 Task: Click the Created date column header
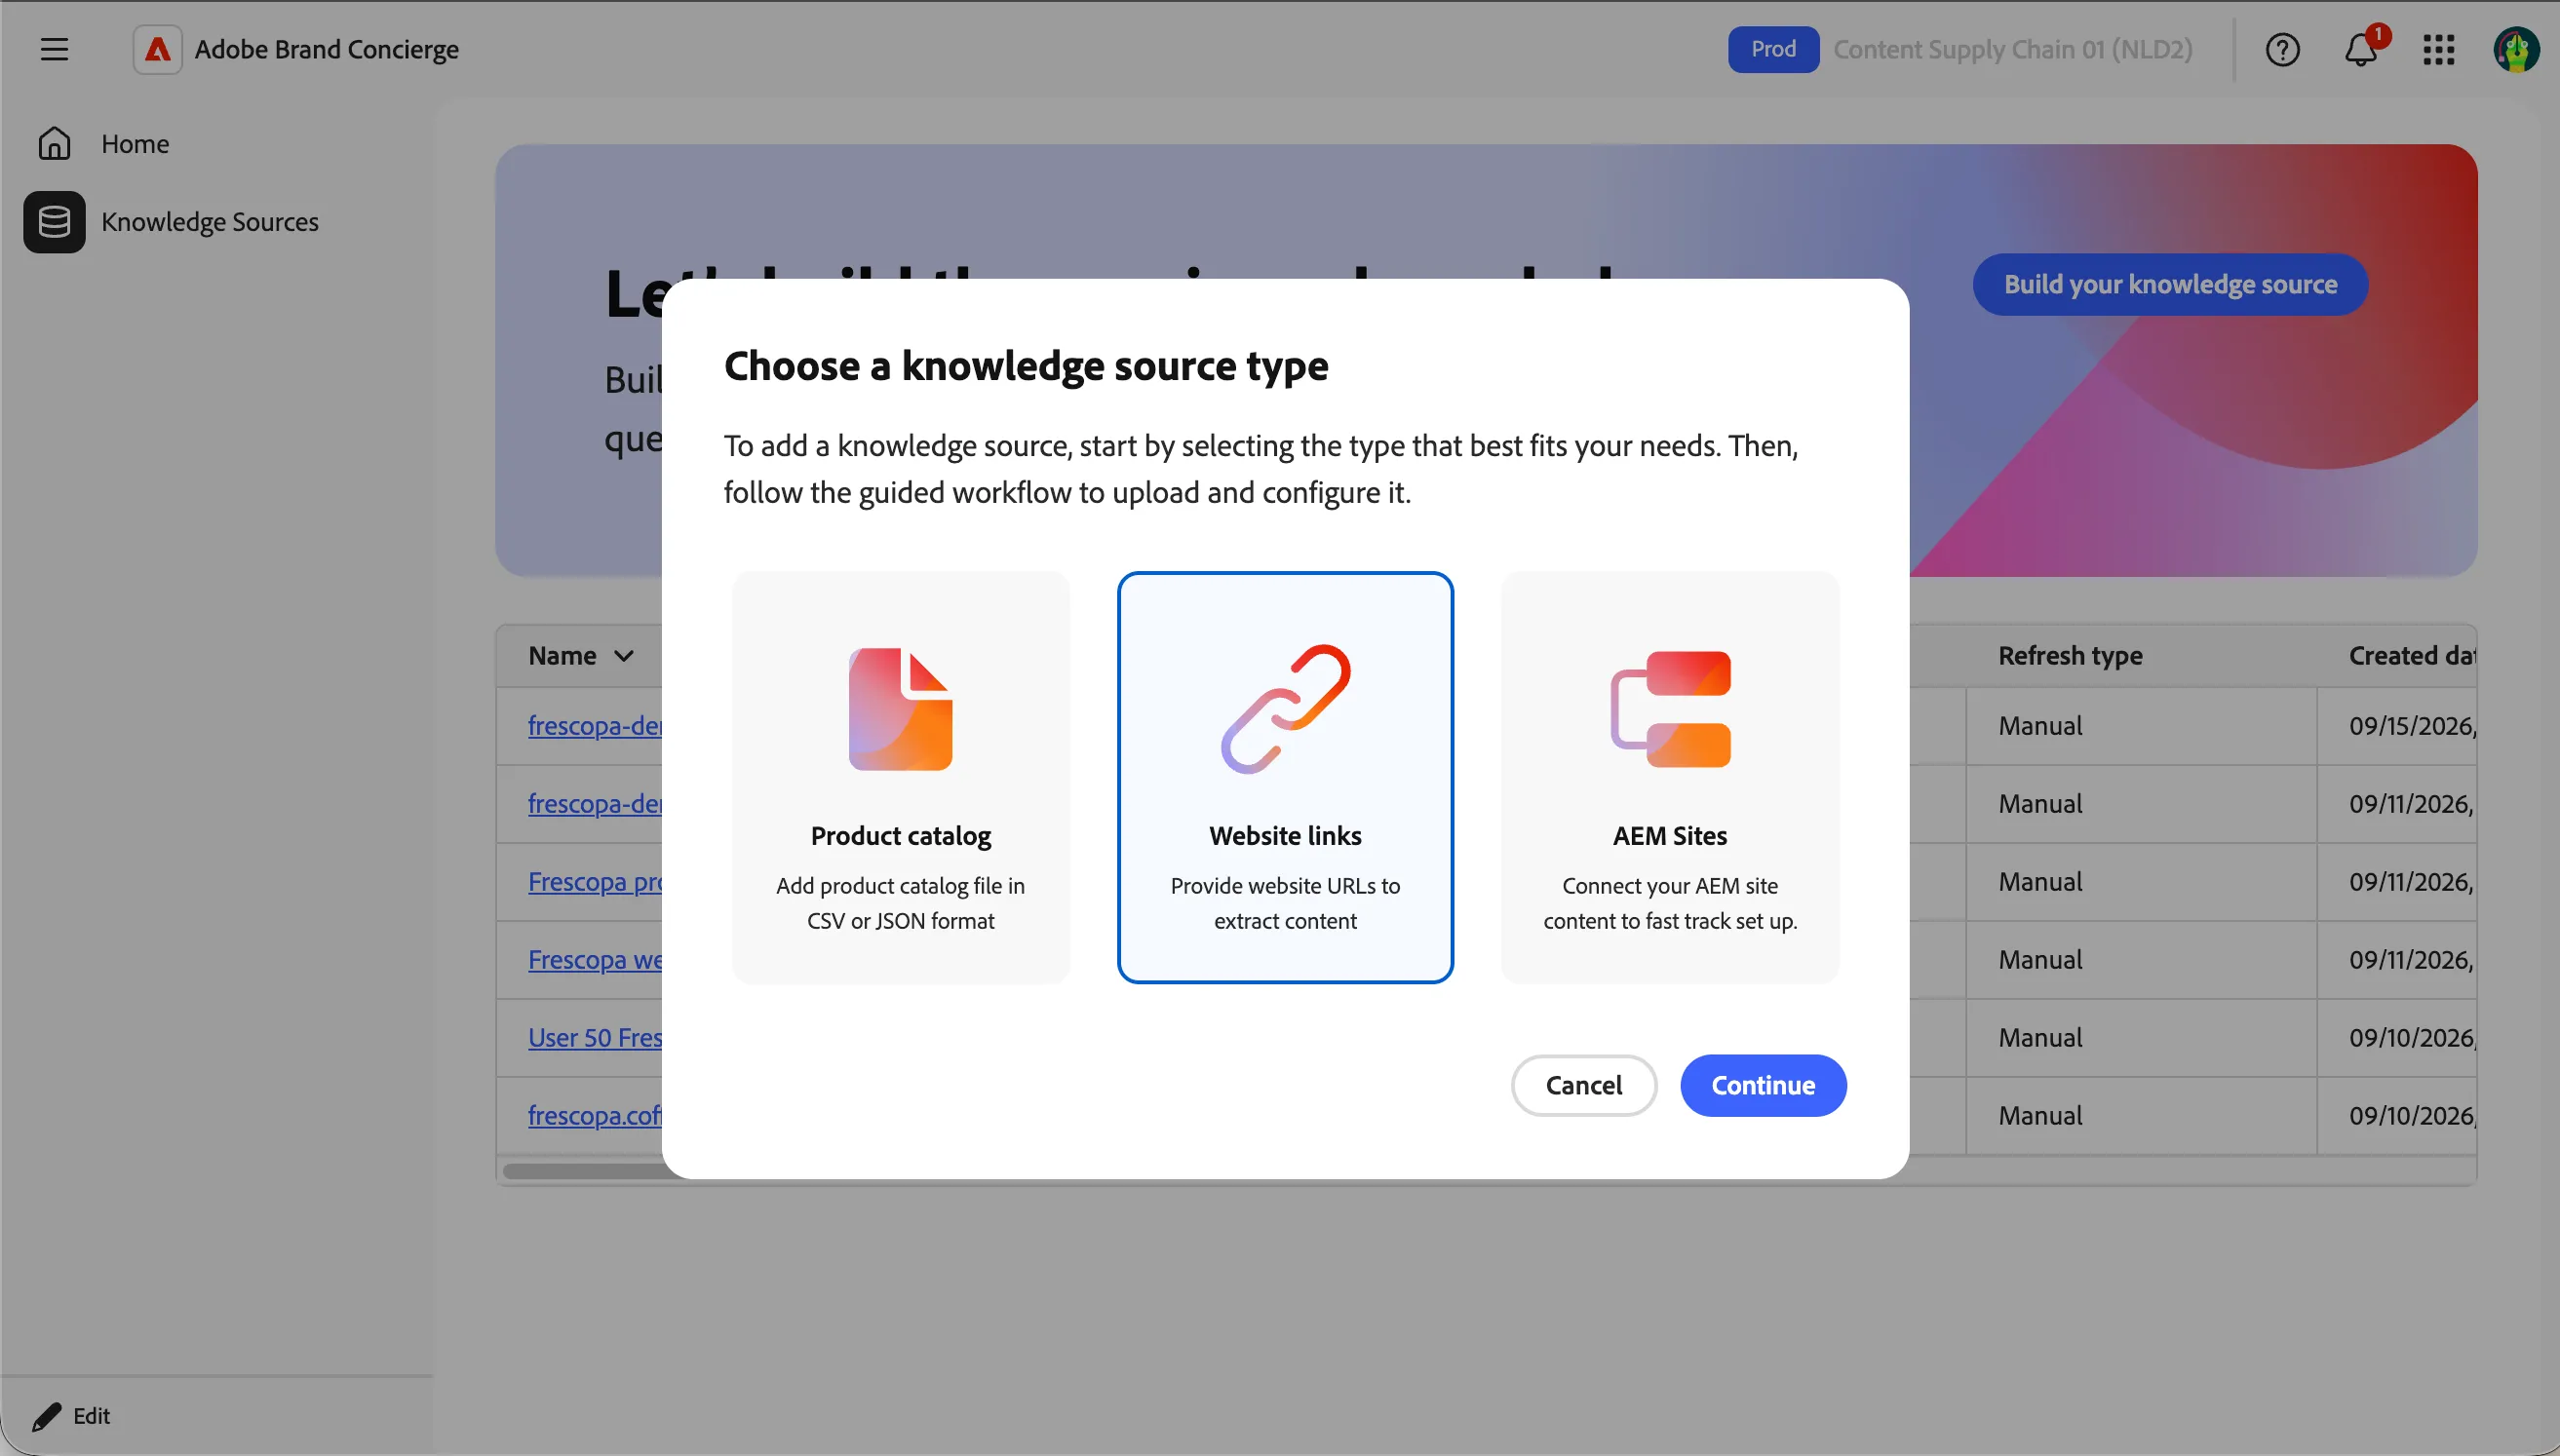(x=2412, y=656)
